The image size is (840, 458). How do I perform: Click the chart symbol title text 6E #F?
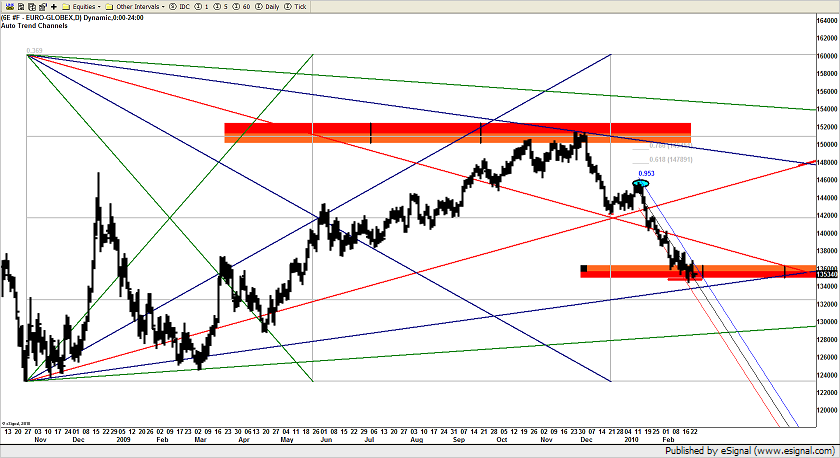pyautogui.click(x=14, y=17)
